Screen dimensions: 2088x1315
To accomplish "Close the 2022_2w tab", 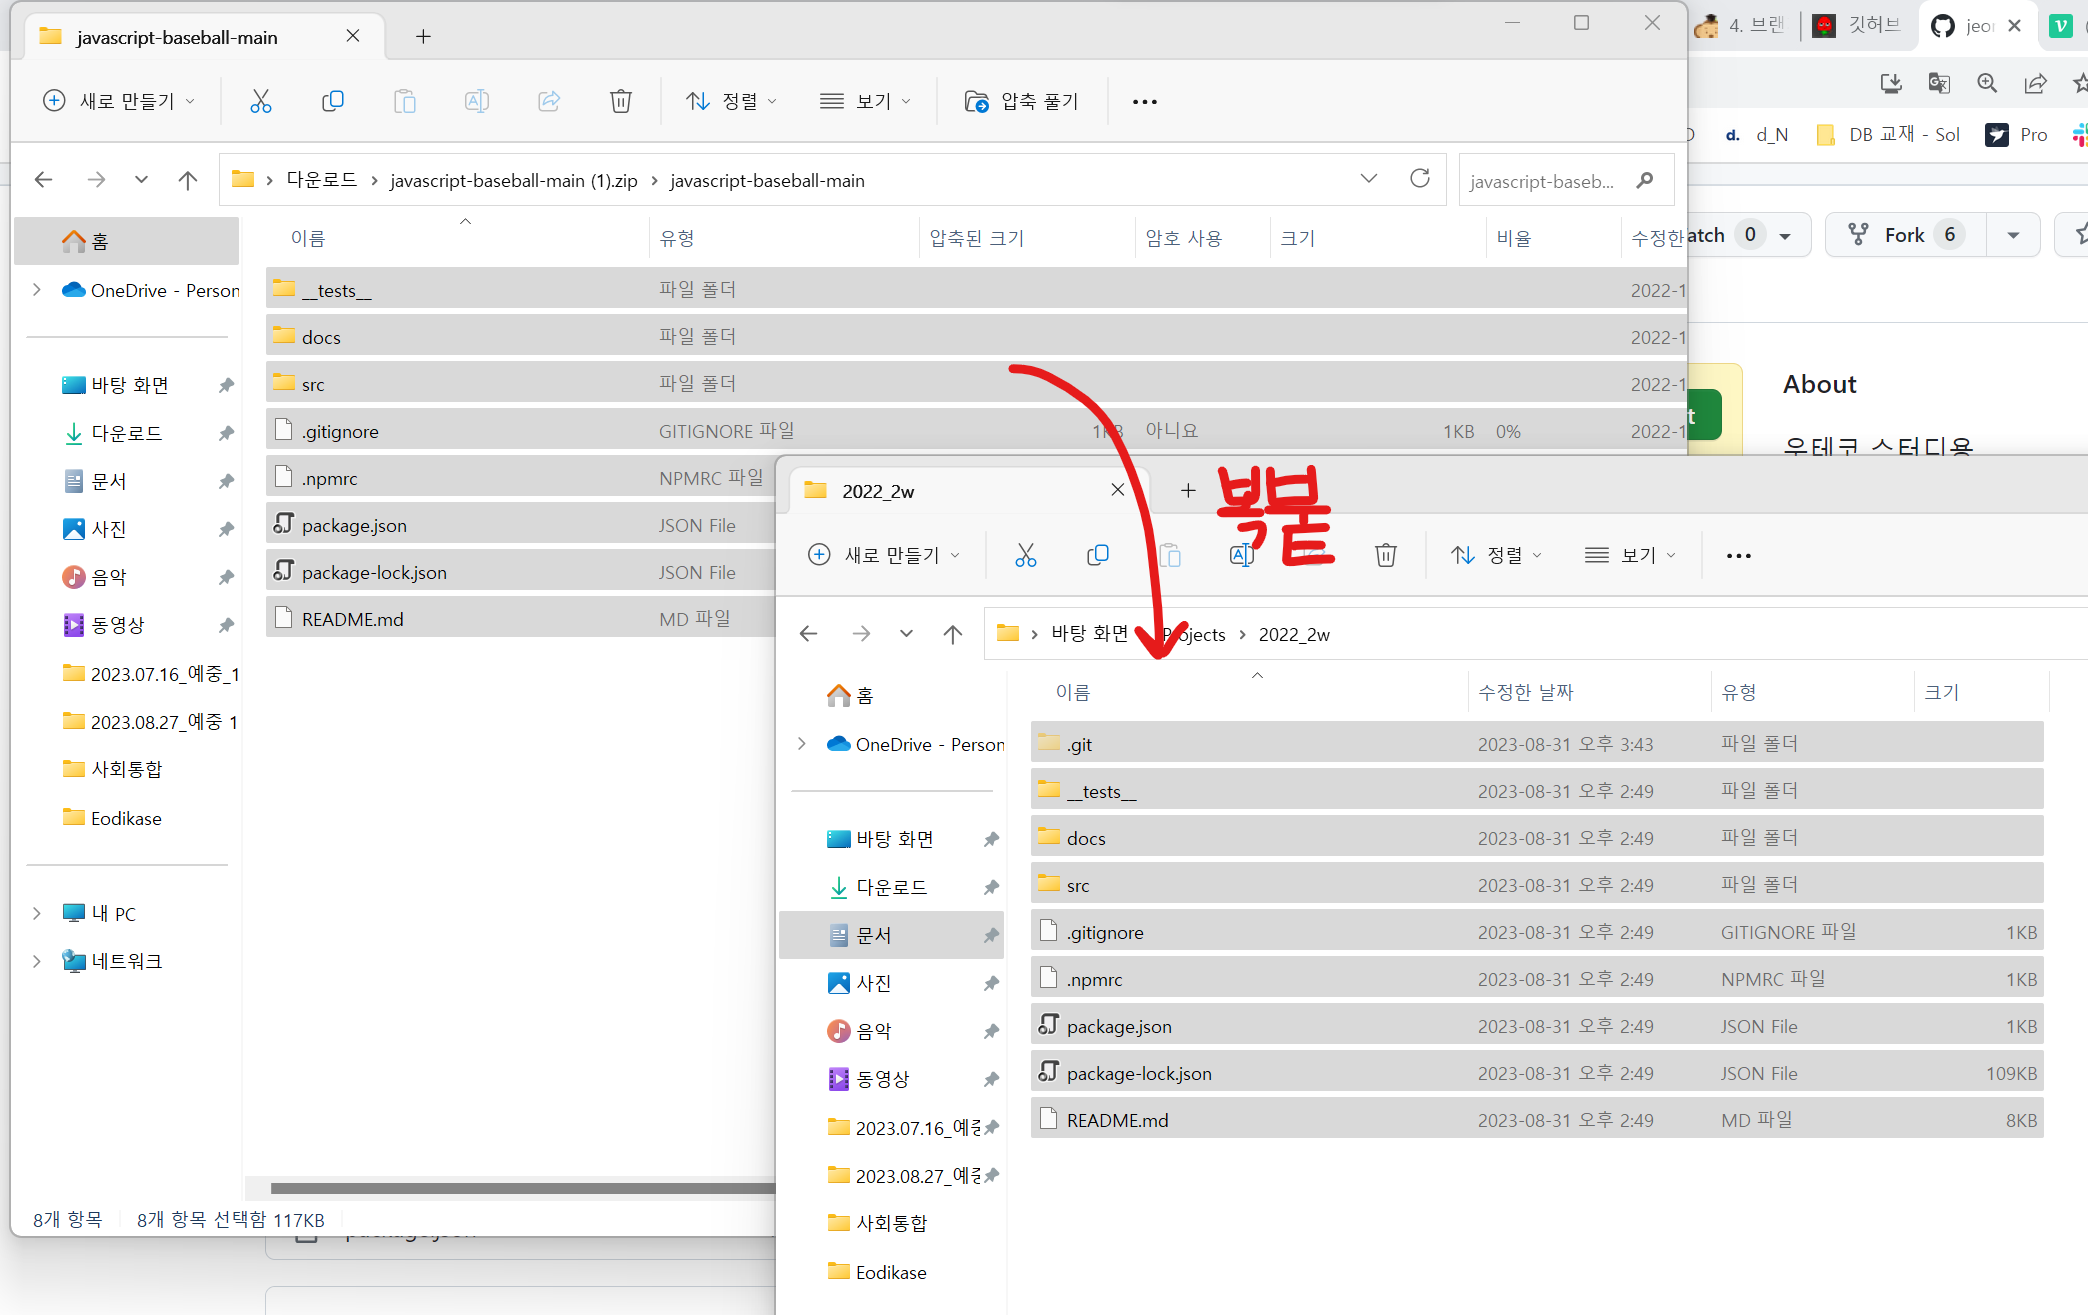I will point(1118,490).
